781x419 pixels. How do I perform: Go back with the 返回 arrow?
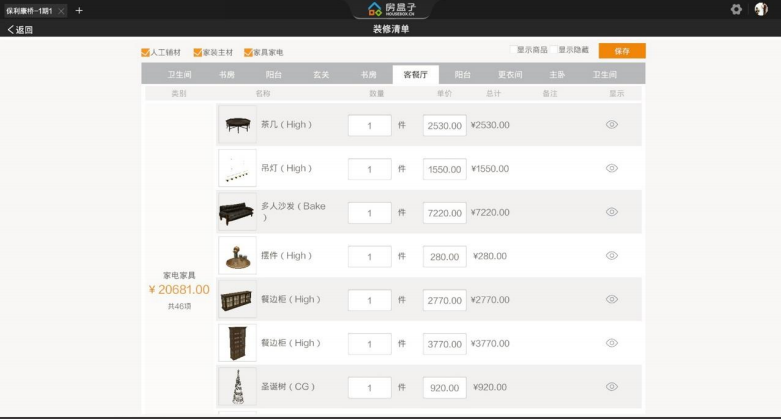(x=20, y=29)
